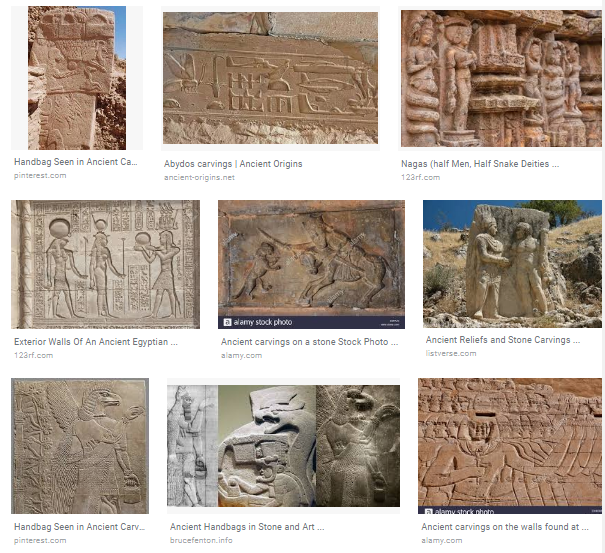Open the 'Nagas (half Men, Half Snake Deities' title link
Image resolution: width=605 pixels, height=553 pixels.
pos(480,164)
